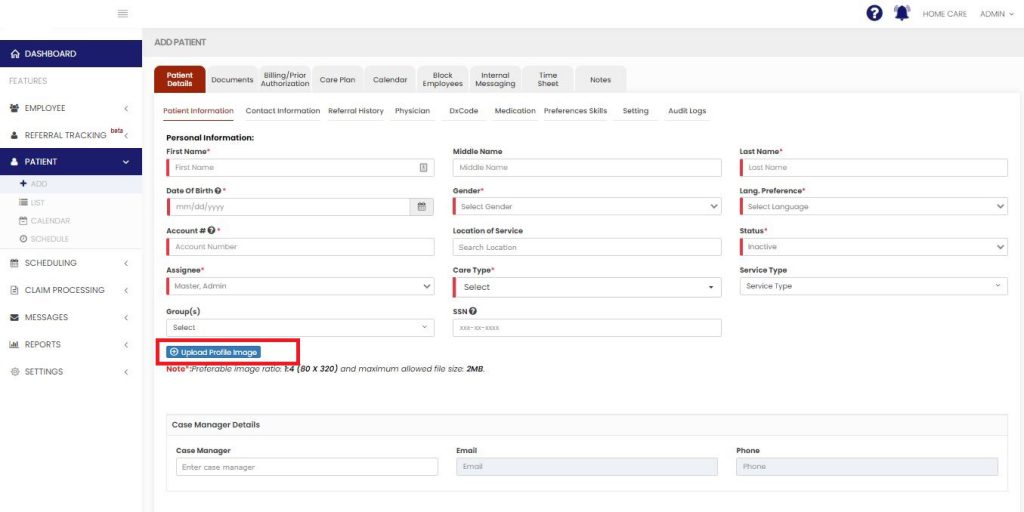1024x512 pixels.
Task: Click the plus icon beside ADD
Action: coord(24,184)
